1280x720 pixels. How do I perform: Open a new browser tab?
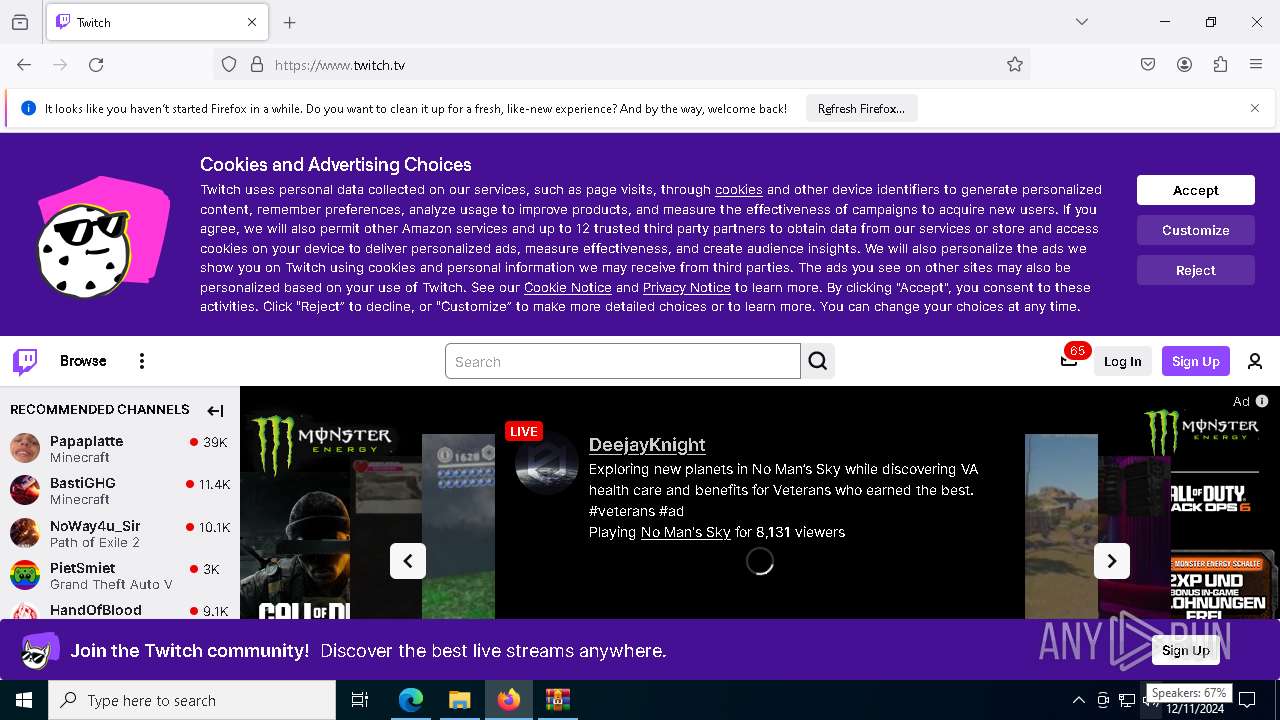click(290, 22)
